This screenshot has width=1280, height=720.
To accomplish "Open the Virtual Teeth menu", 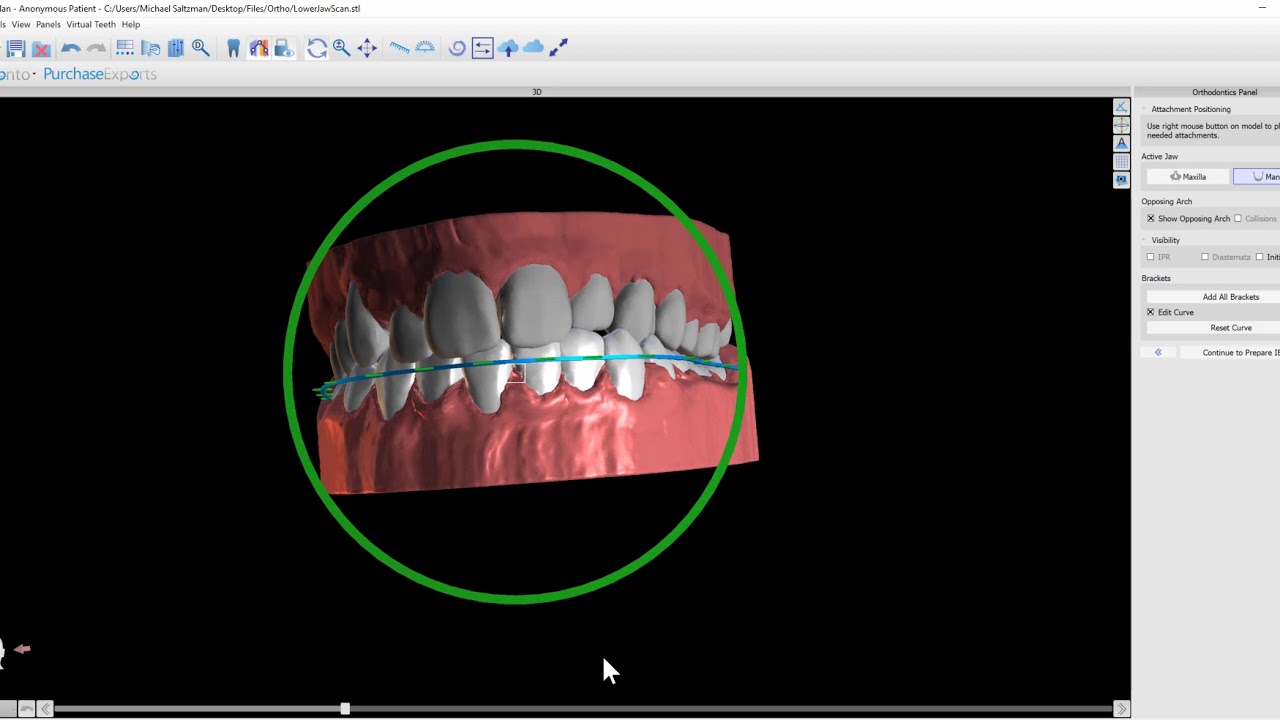I will (91, 24).
